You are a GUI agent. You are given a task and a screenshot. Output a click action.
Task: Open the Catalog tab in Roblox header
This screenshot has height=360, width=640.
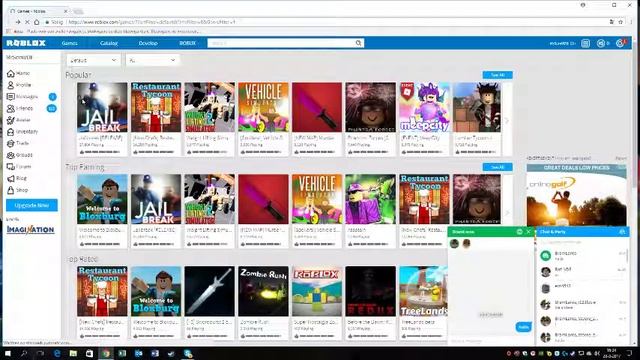[x=109, y=43]
